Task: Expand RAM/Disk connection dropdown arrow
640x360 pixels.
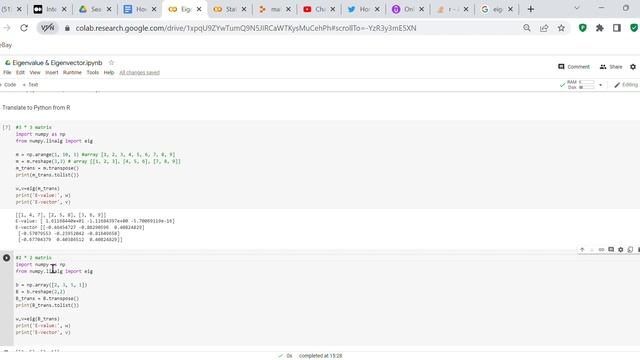Action: [600, 85]
